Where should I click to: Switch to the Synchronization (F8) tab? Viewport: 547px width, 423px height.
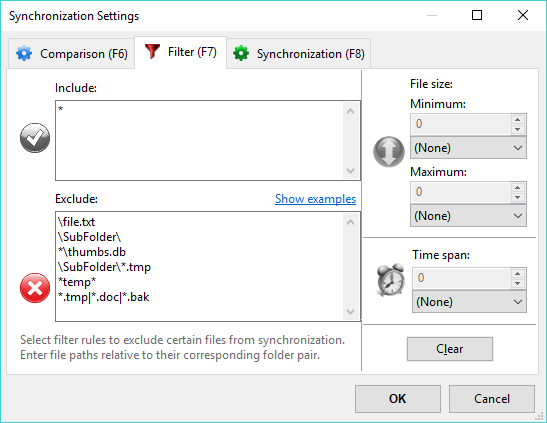point(299,53)
